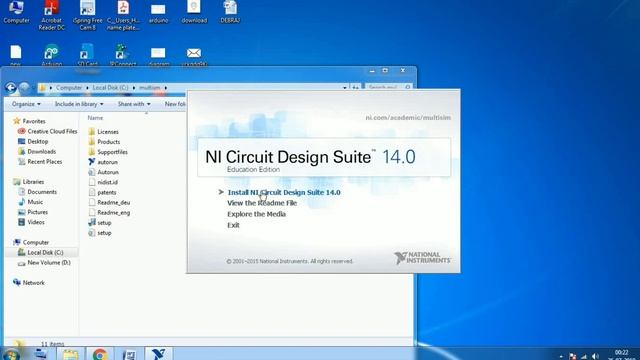
Task: Open the taskbar clock
Action: 621,355
